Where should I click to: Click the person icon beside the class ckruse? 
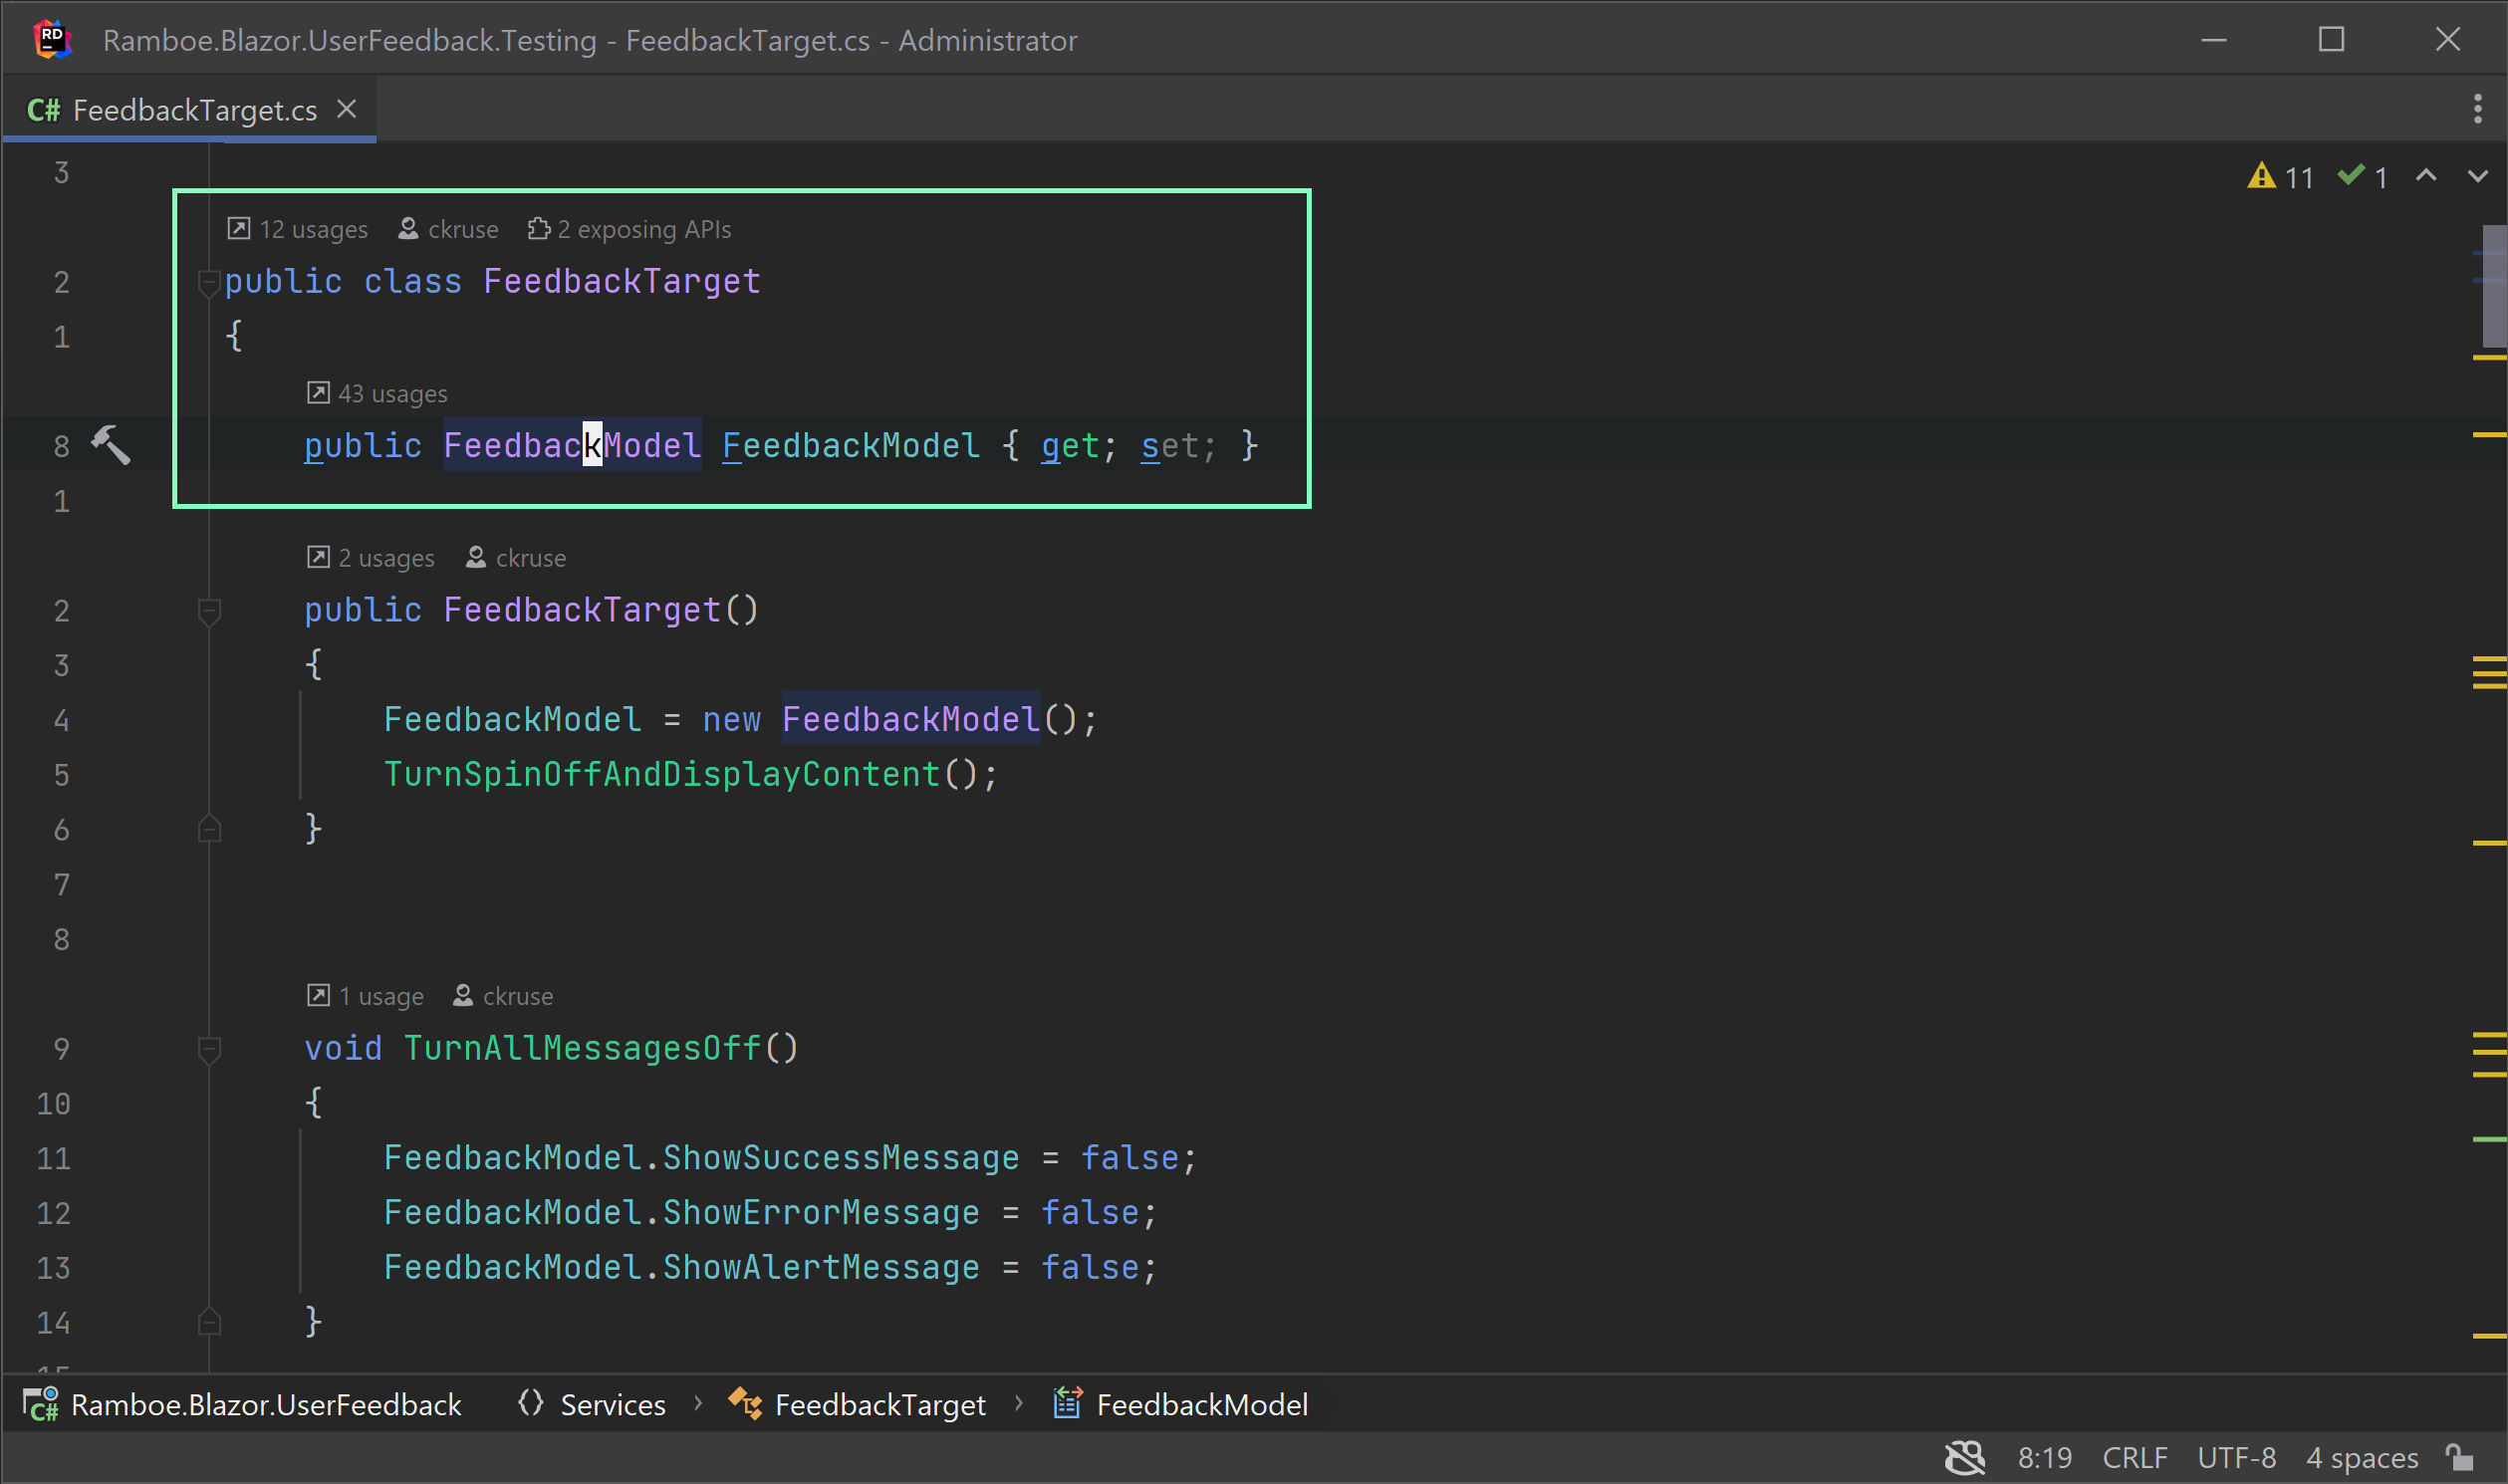408,228
